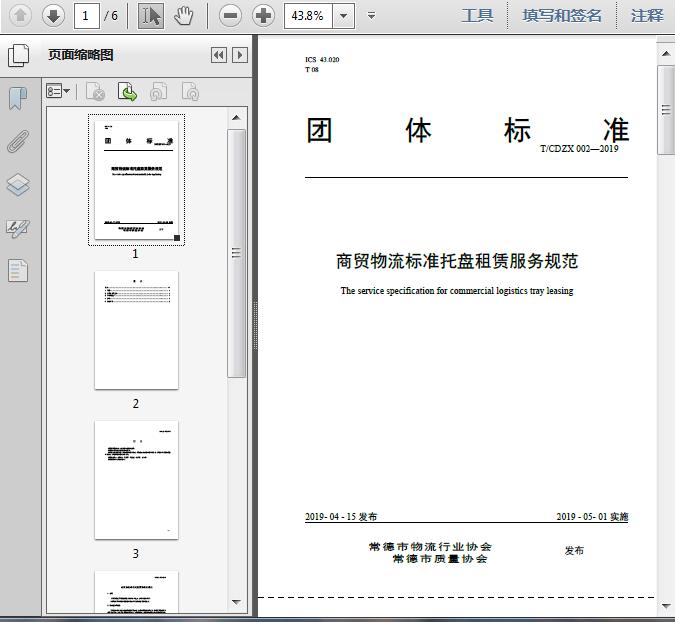Click the page 1 thumbnail label number
This screenshot has height=622, width=675.
pos(135,254)
